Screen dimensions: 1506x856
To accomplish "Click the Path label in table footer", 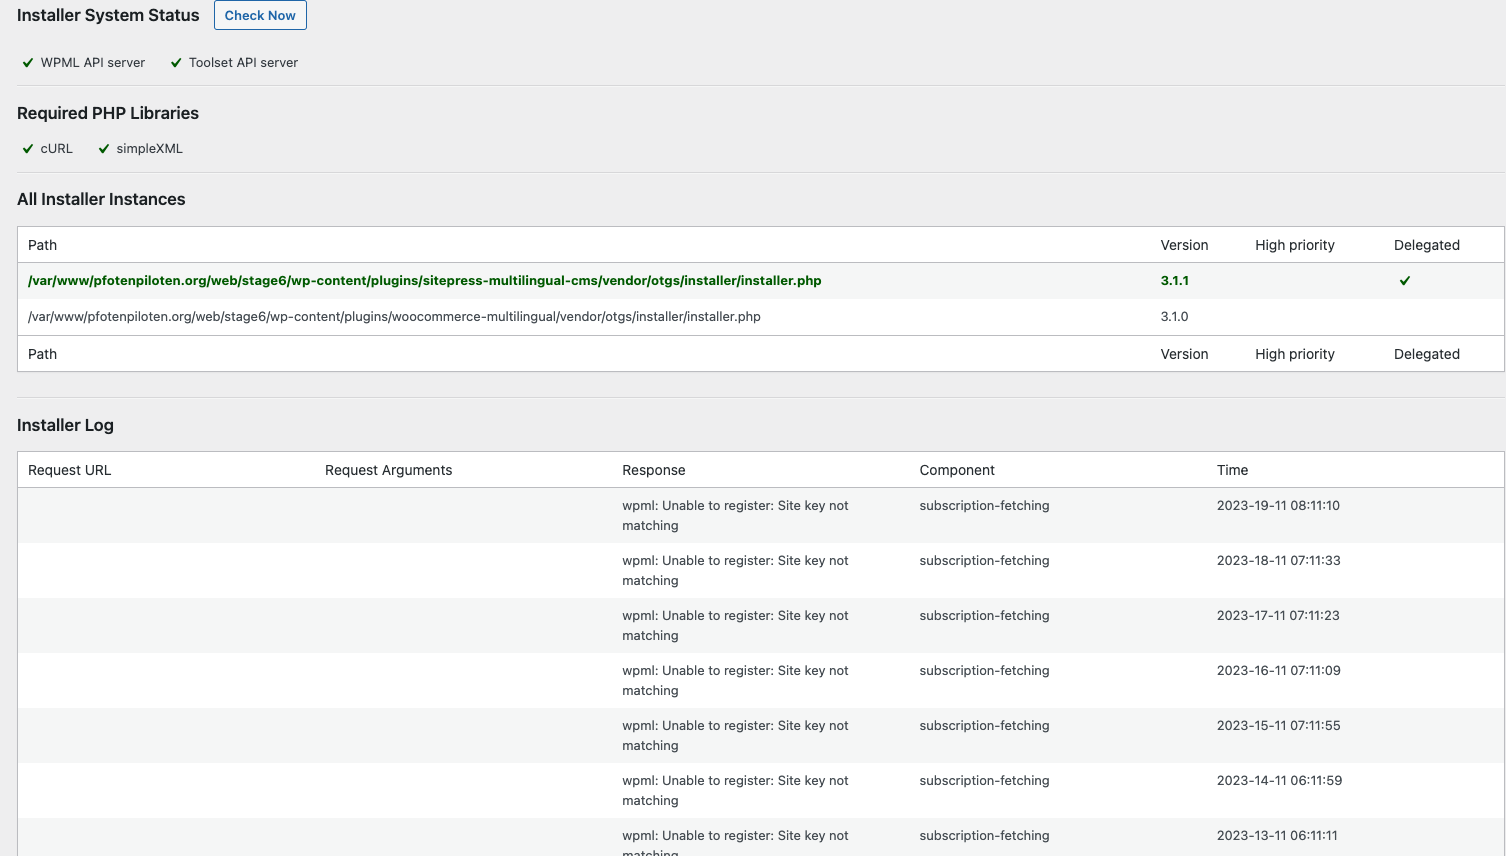I will [x=42, y=354].
